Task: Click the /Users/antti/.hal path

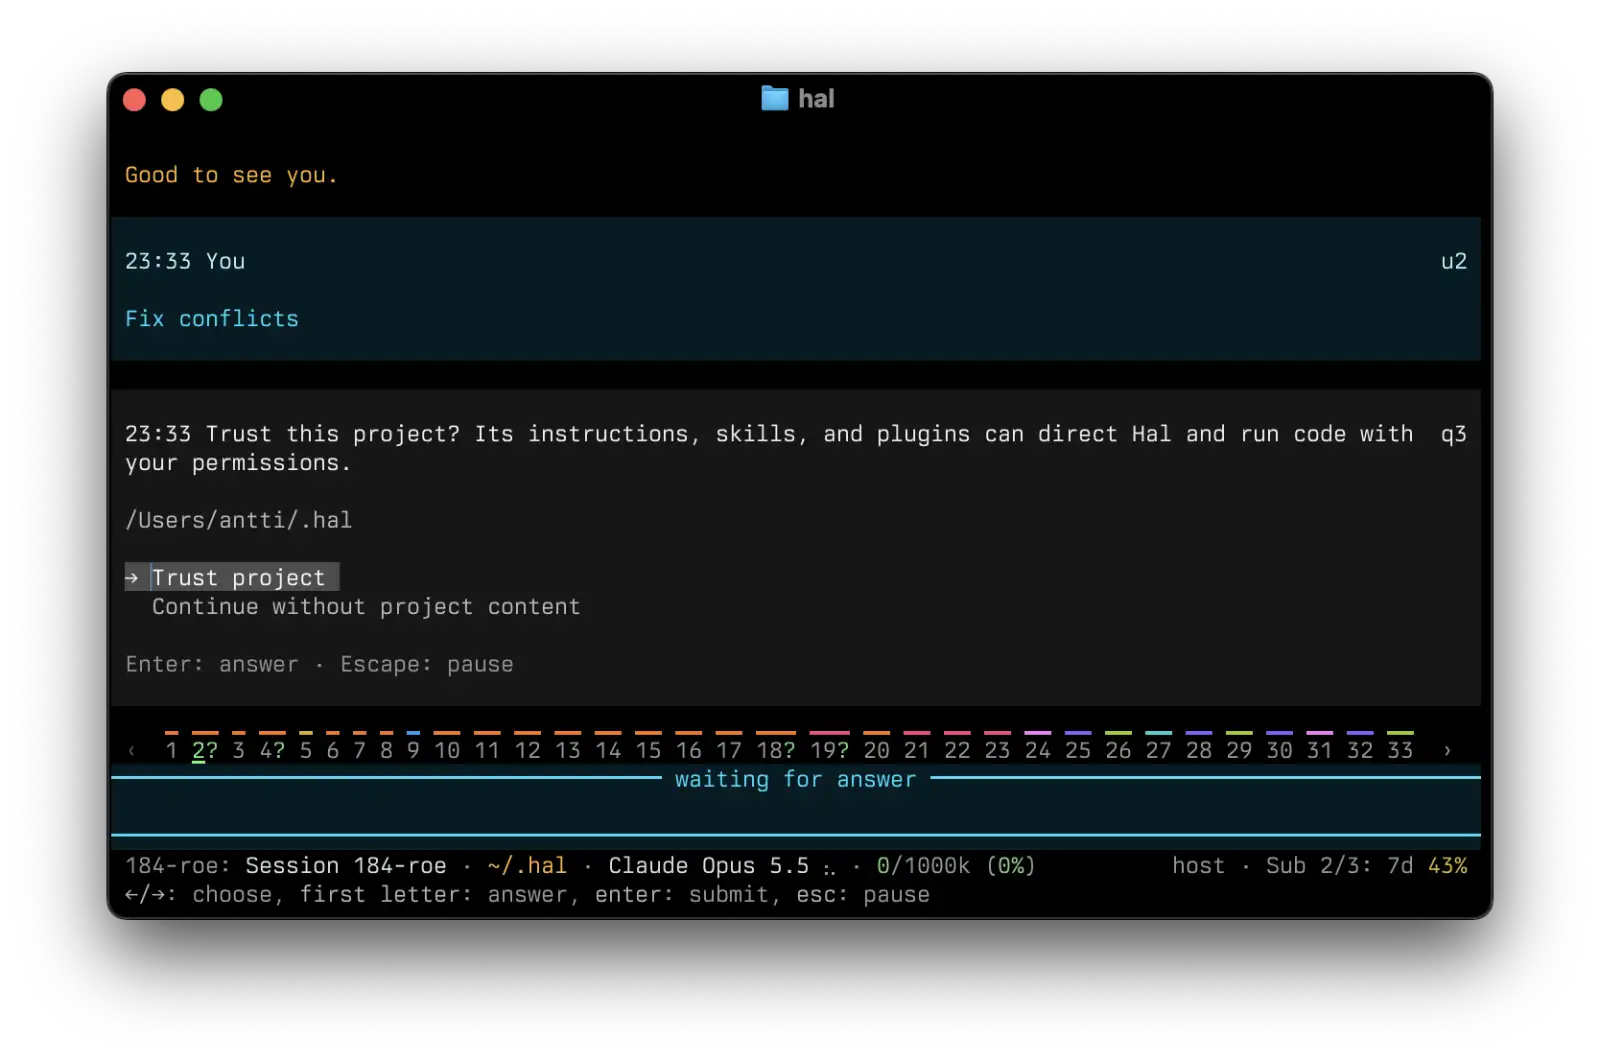Action: coord(238,520)
